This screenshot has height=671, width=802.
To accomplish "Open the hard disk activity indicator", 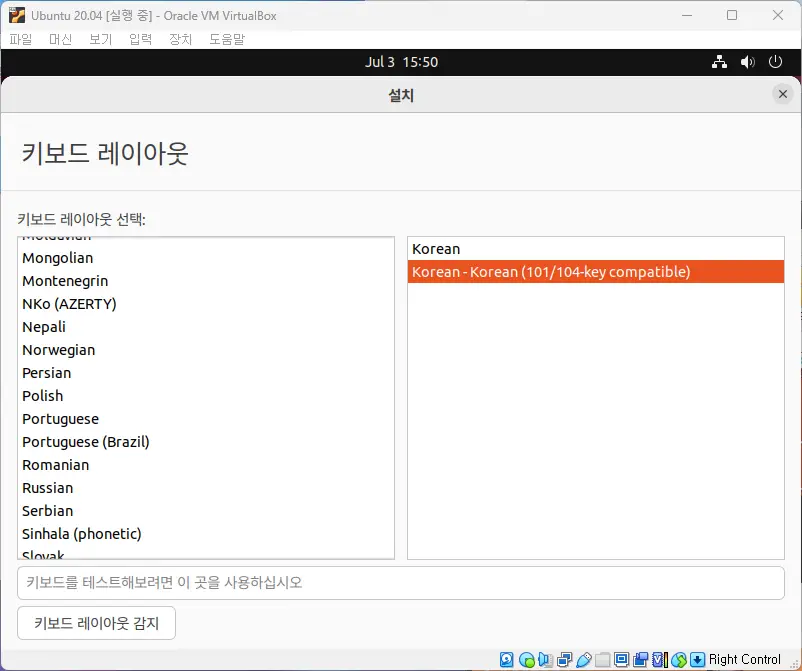I will tap(506, 660).
